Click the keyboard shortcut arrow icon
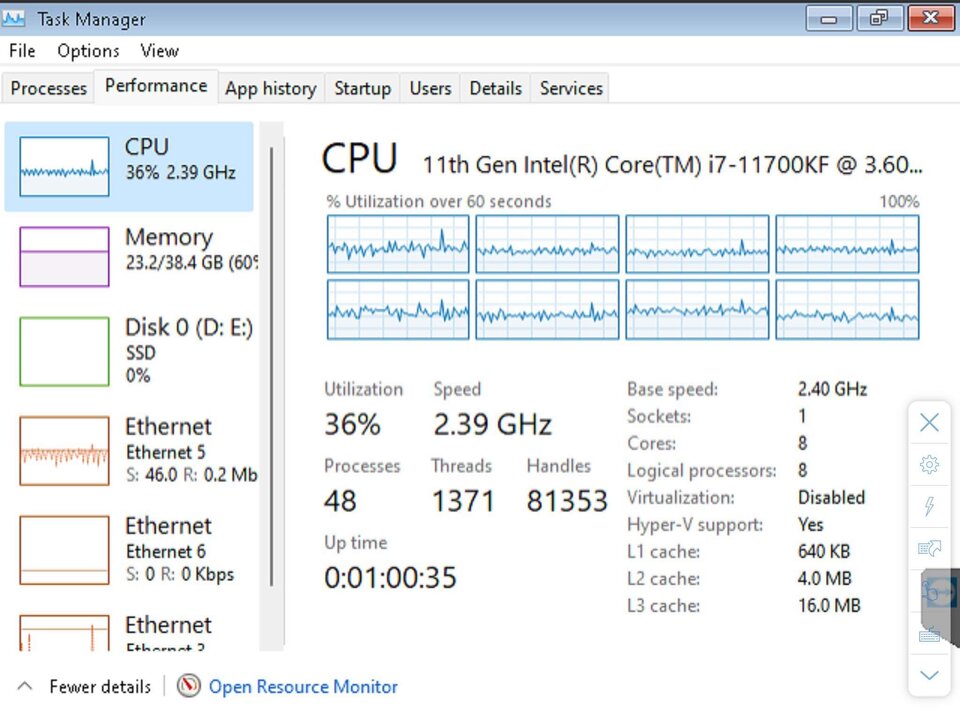 pos(929,548)
